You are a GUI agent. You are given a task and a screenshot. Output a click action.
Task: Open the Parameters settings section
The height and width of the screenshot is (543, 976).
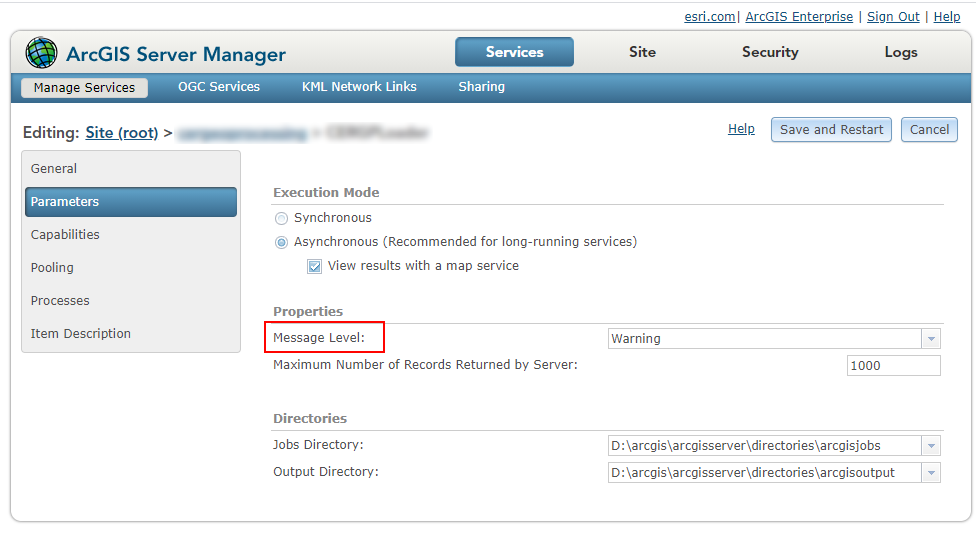pos(131,202)
